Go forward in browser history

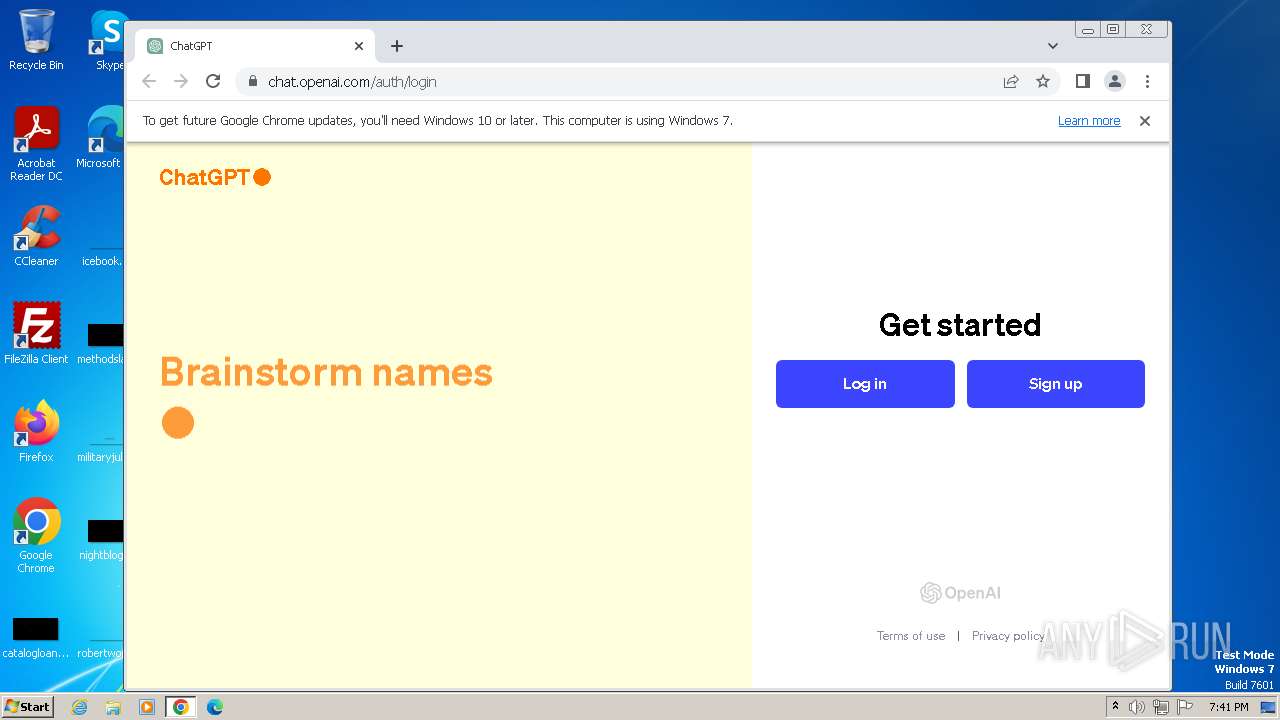tap(181, 82)
